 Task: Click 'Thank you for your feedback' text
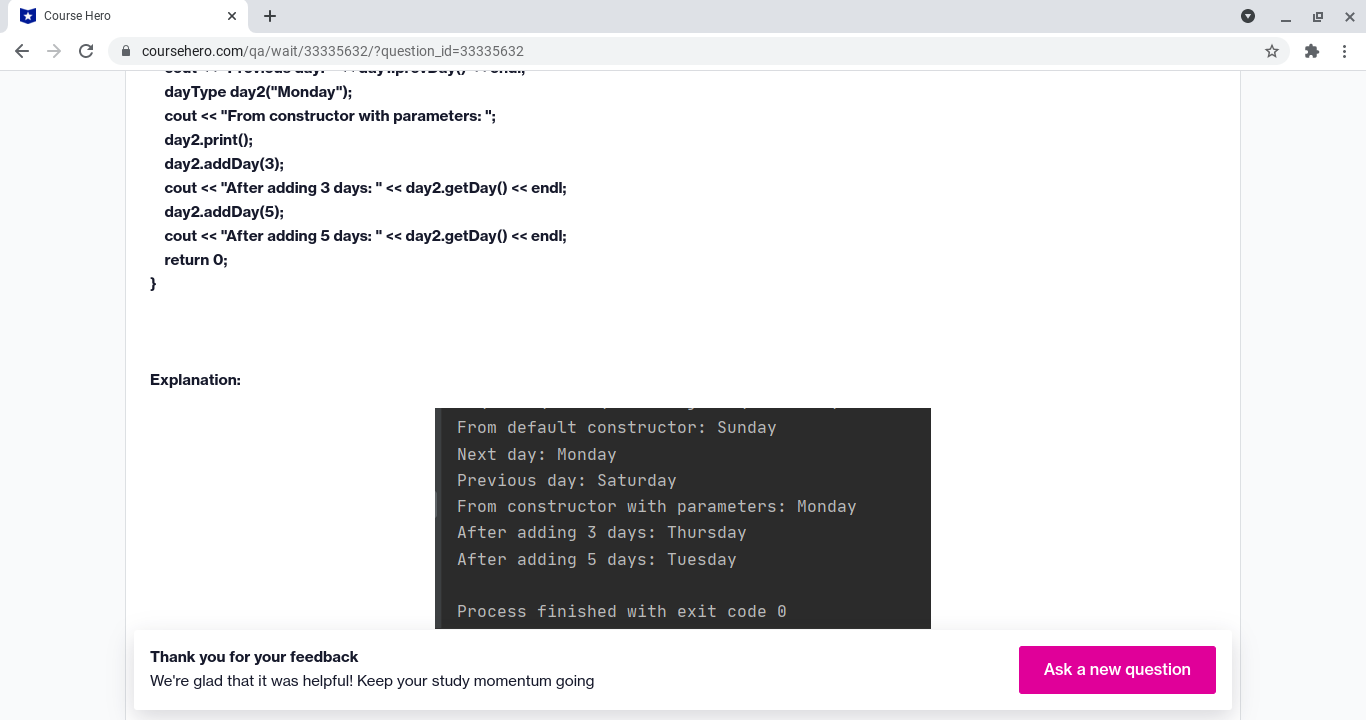click(x=254, y=657)
